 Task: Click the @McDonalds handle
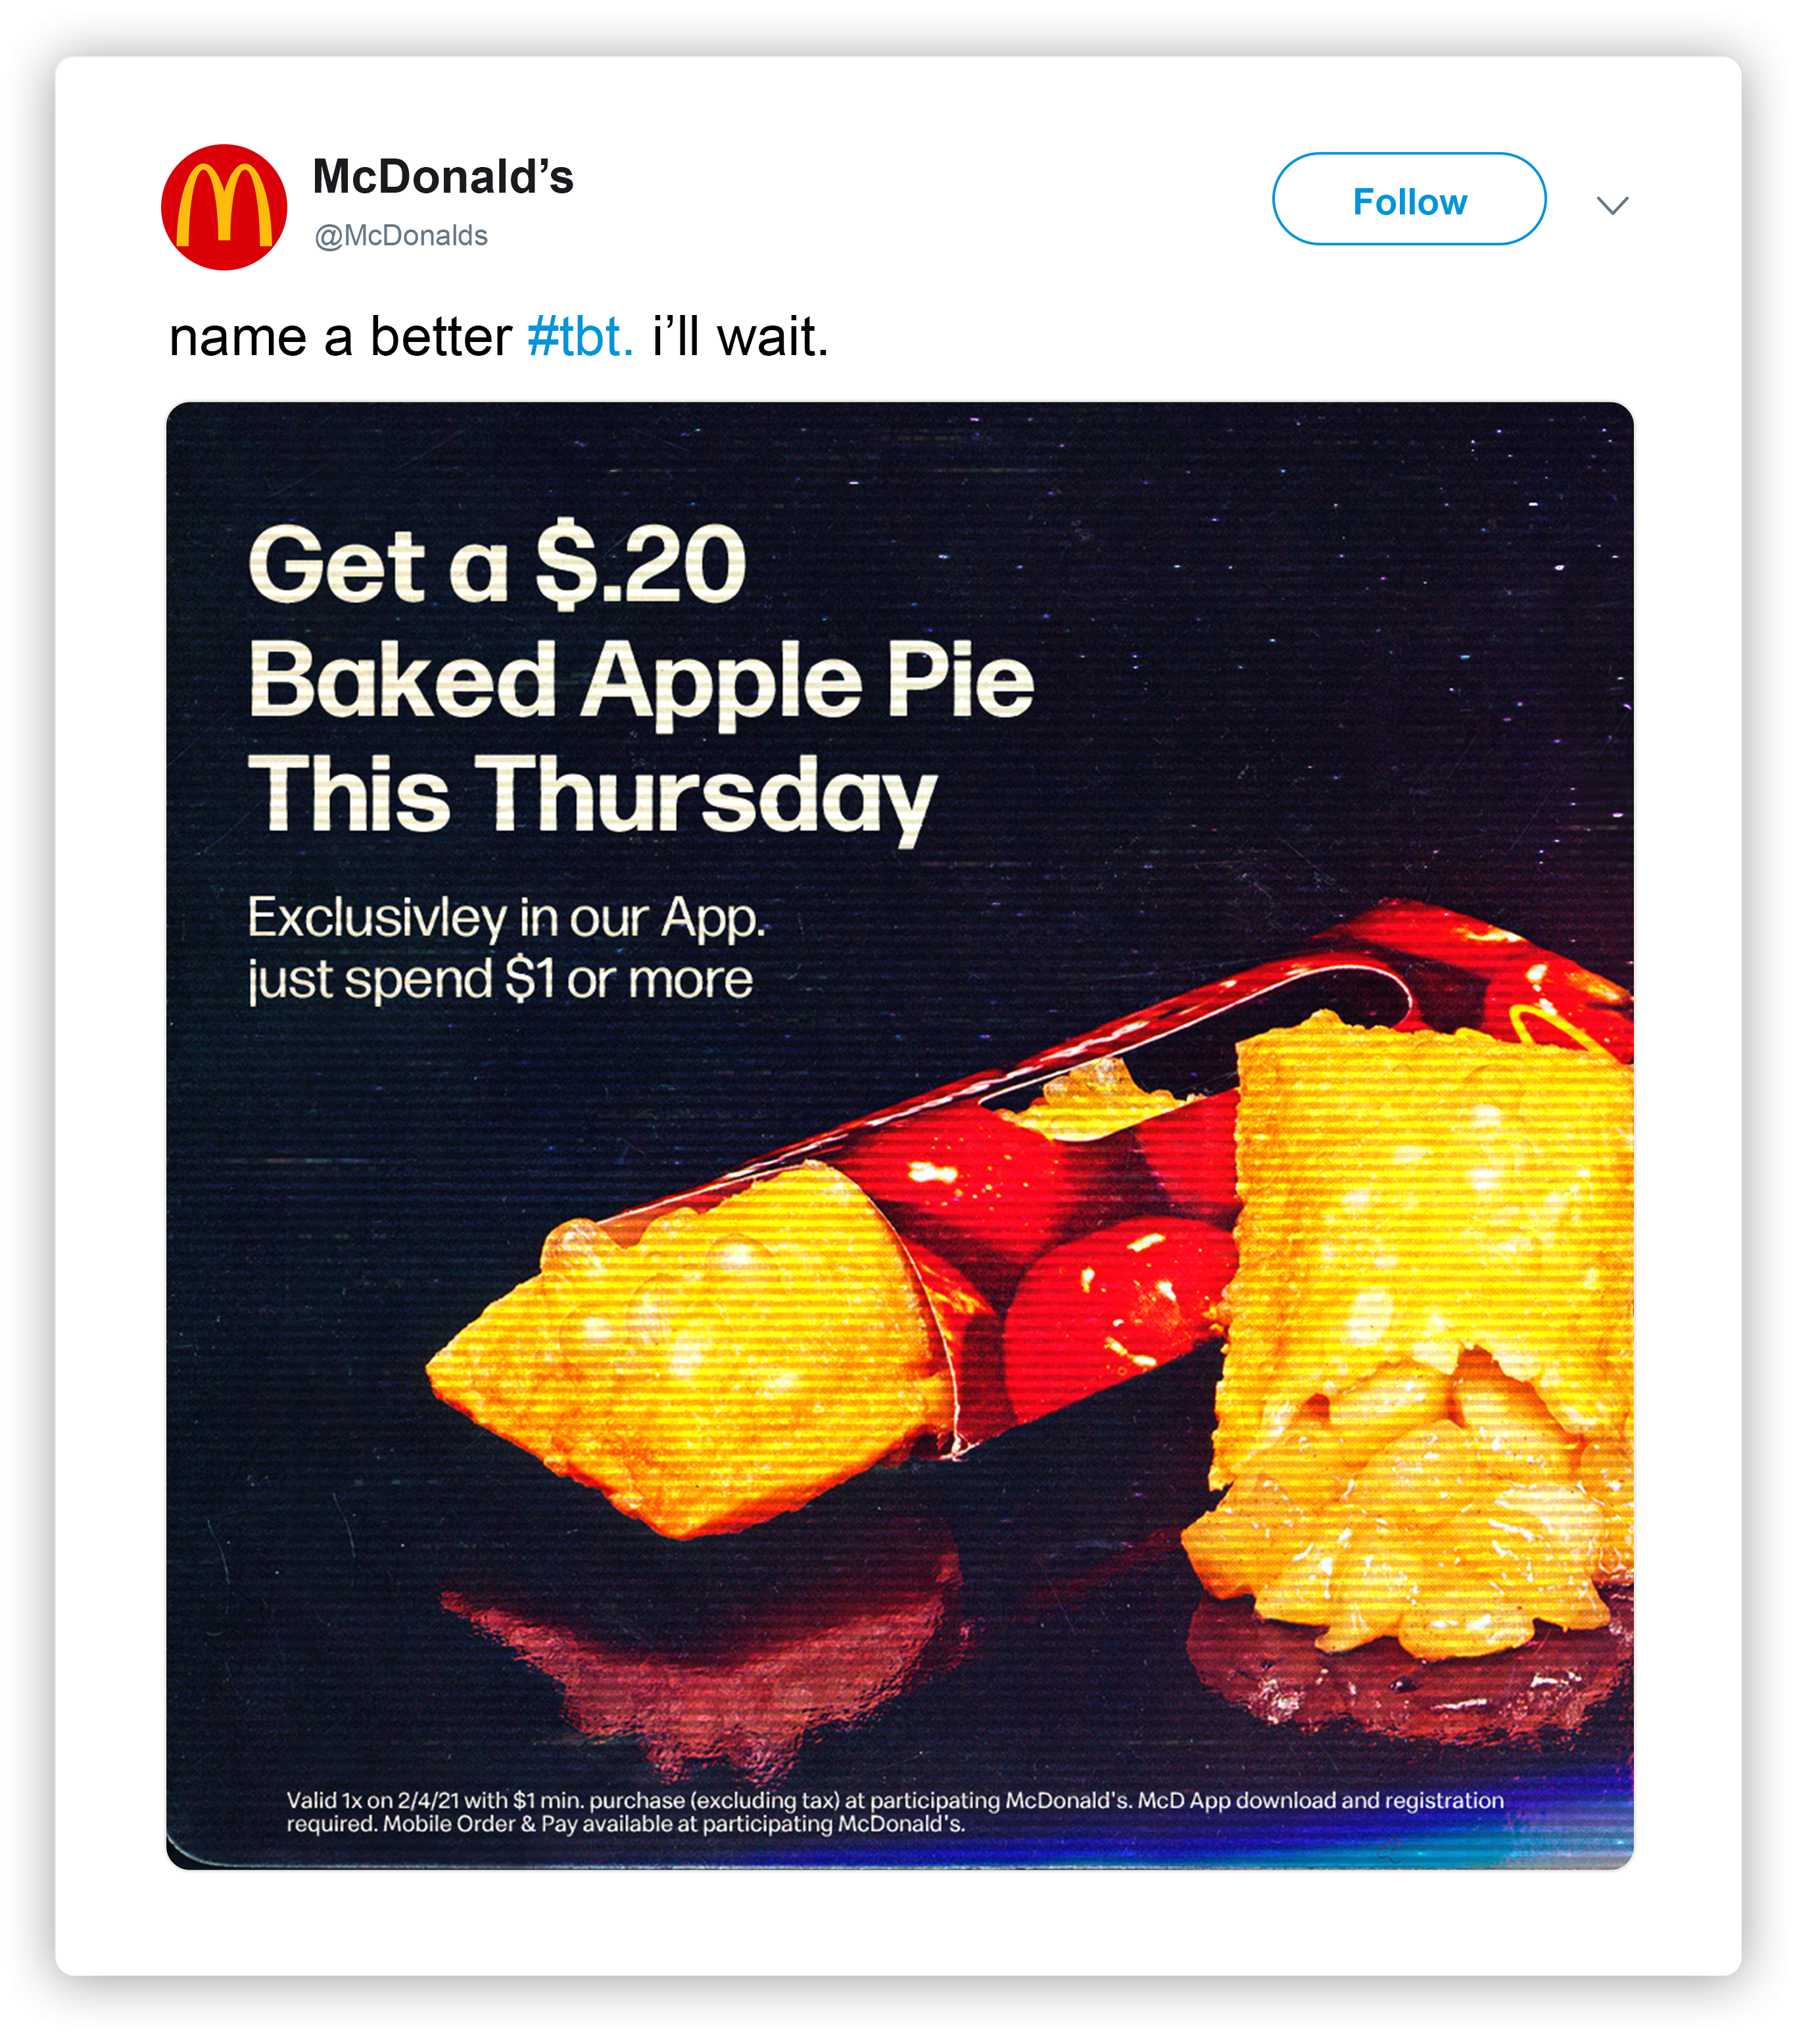400,236
